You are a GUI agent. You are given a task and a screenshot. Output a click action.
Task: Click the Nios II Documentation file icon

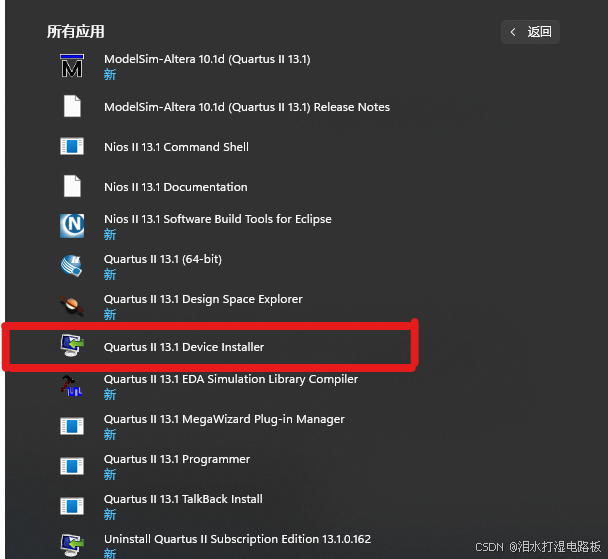72,186
